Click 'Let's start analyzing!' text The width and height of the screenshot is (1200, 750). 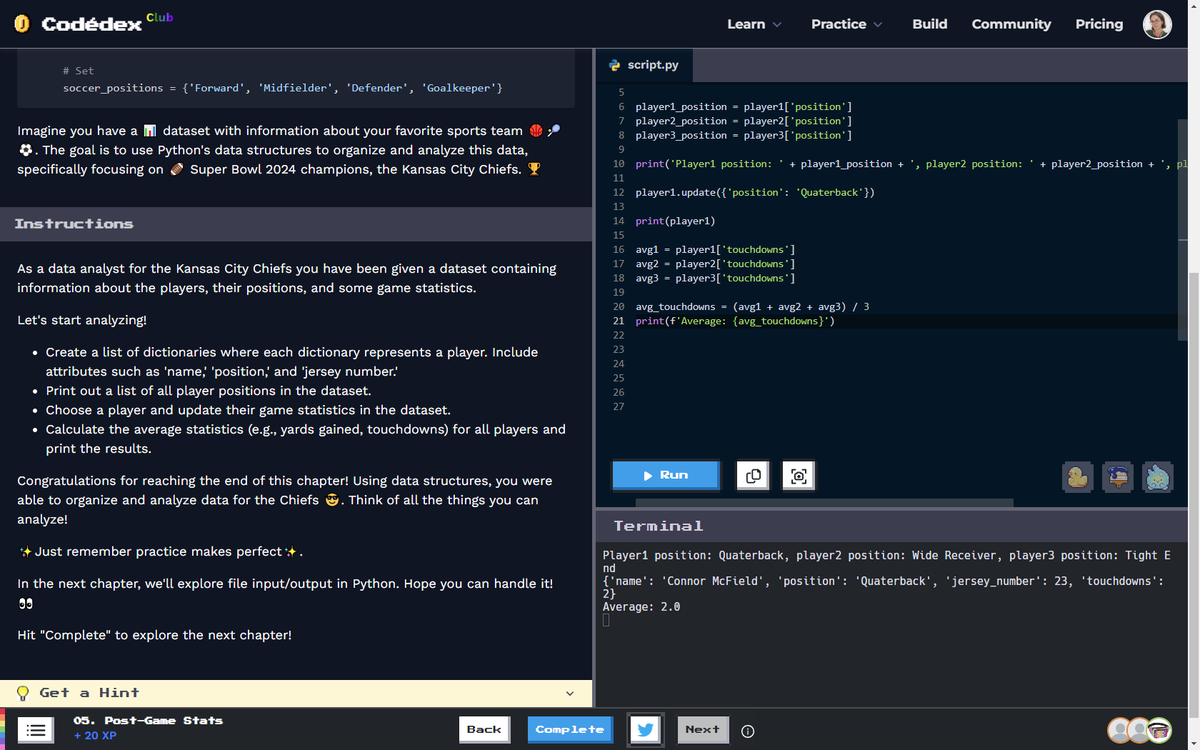(82, 320)
